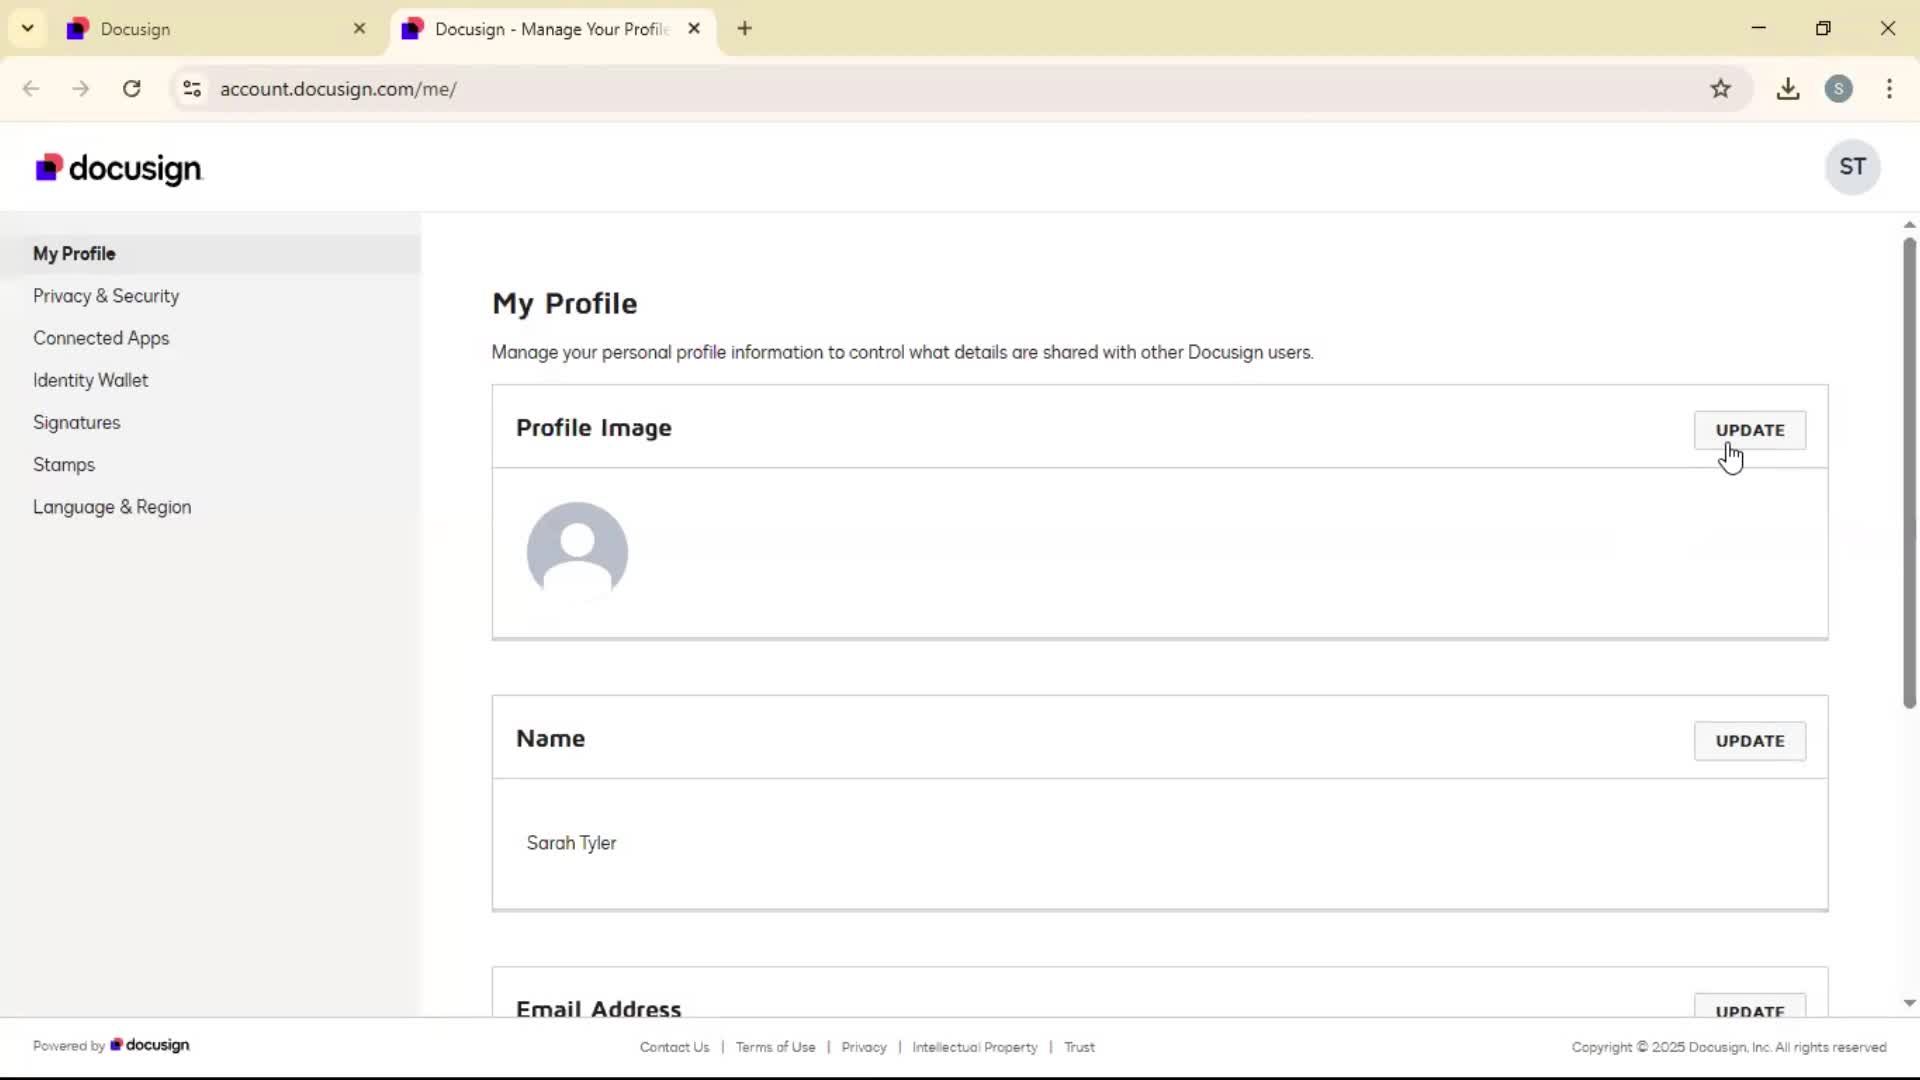Open browser downloads icon
1920x1080 pixels.
[x=1788, y=89]
